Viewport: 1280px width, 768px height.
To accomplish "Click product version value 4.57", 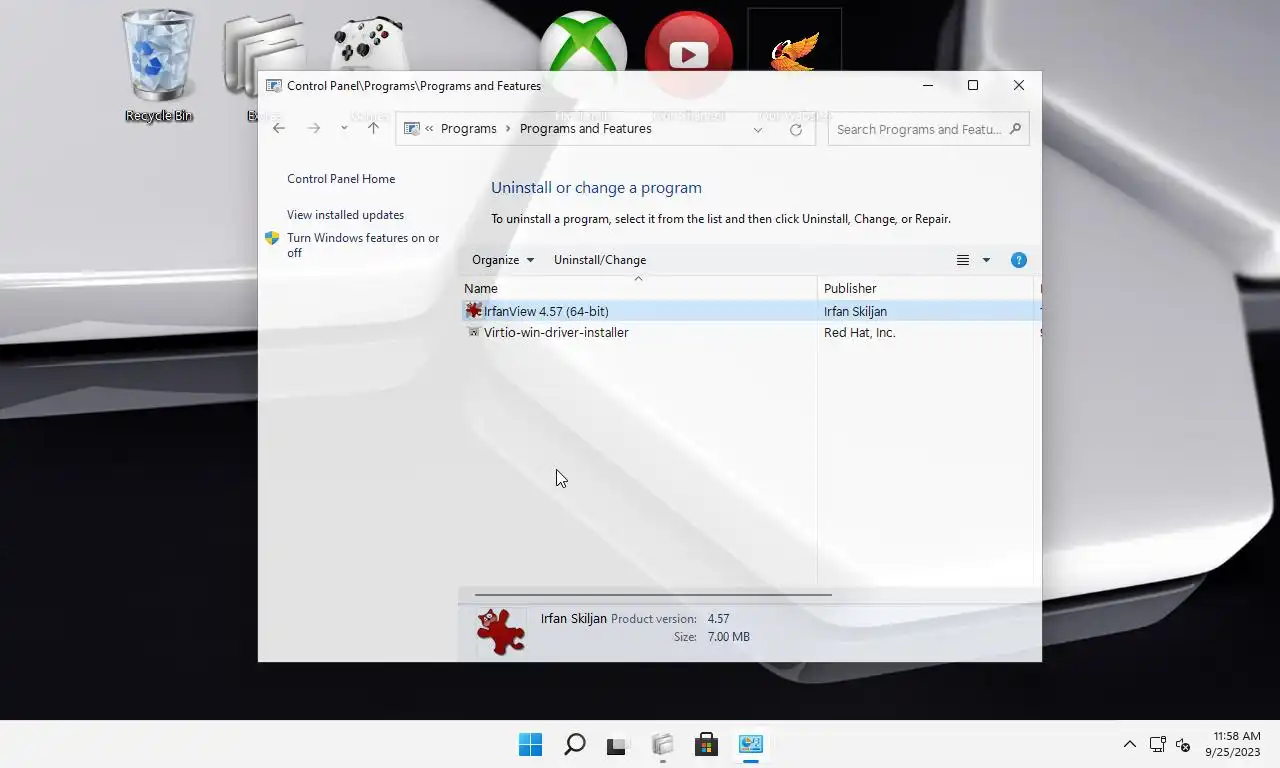I will 718,619.
